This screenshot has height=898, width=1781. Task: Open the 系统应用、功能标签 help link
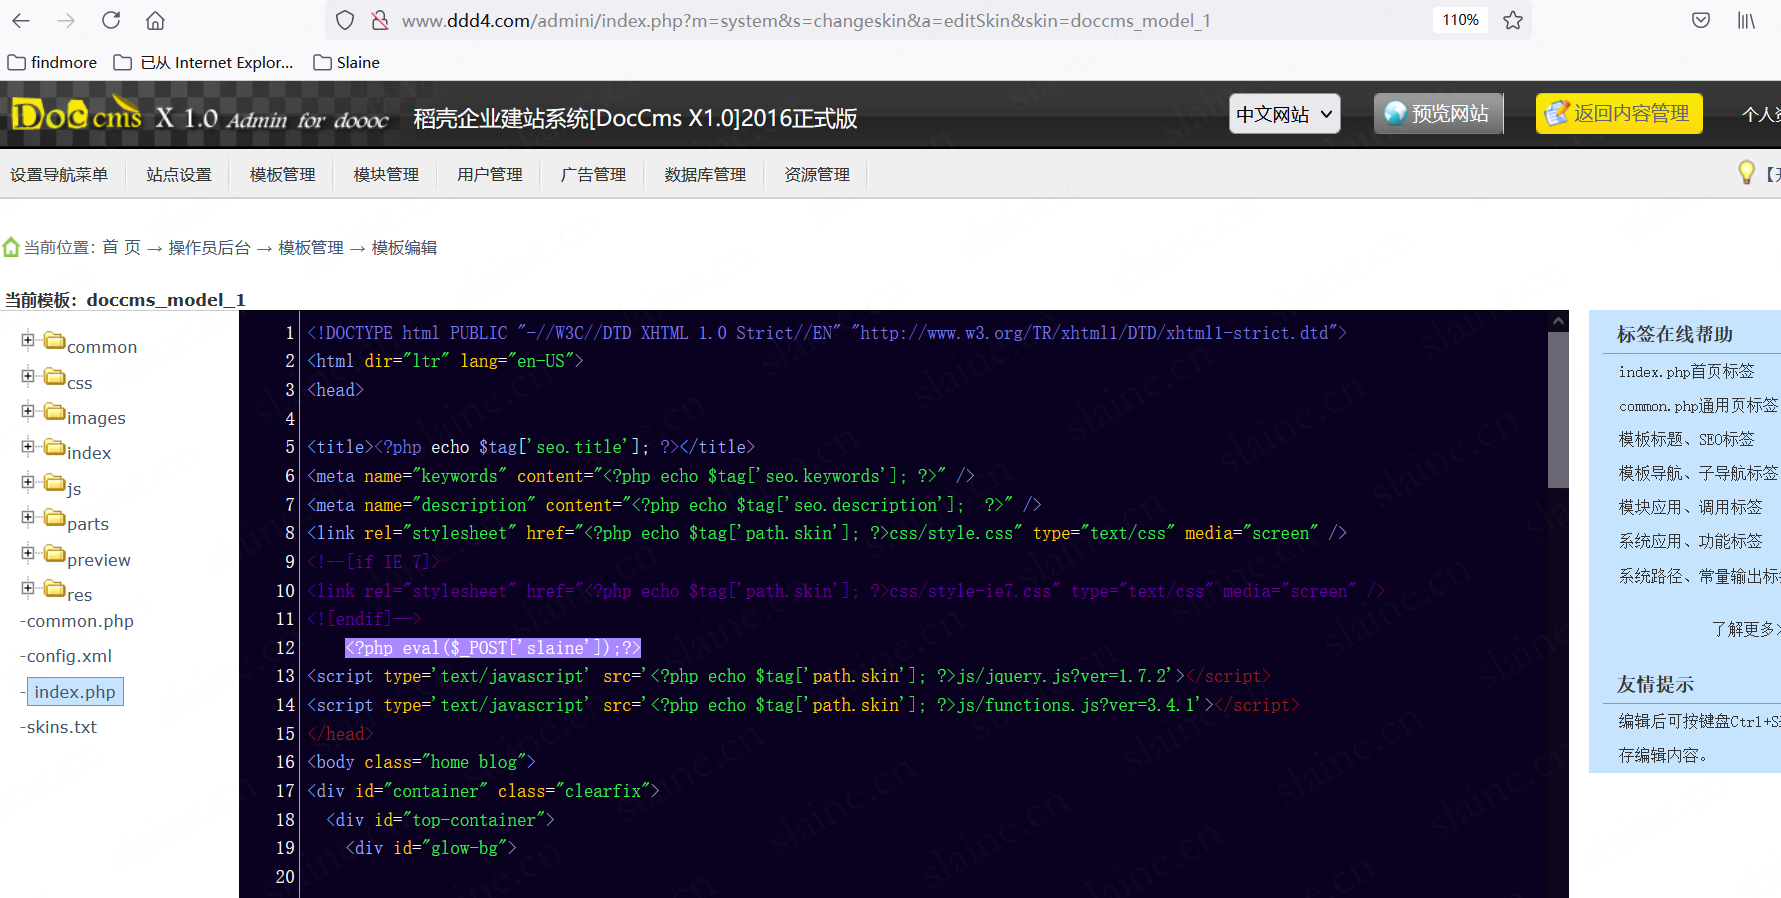(1690, 541)
